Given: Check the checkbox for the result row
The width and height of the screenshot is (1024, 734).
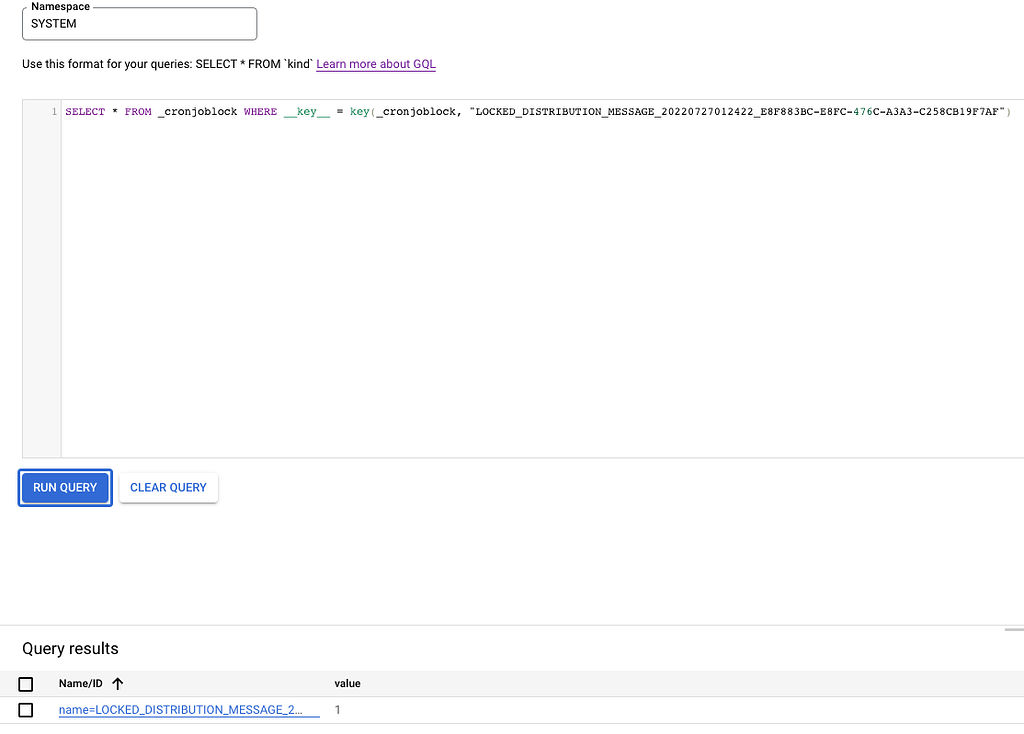Looking at the screenshot, I should [x=26, y=710].
